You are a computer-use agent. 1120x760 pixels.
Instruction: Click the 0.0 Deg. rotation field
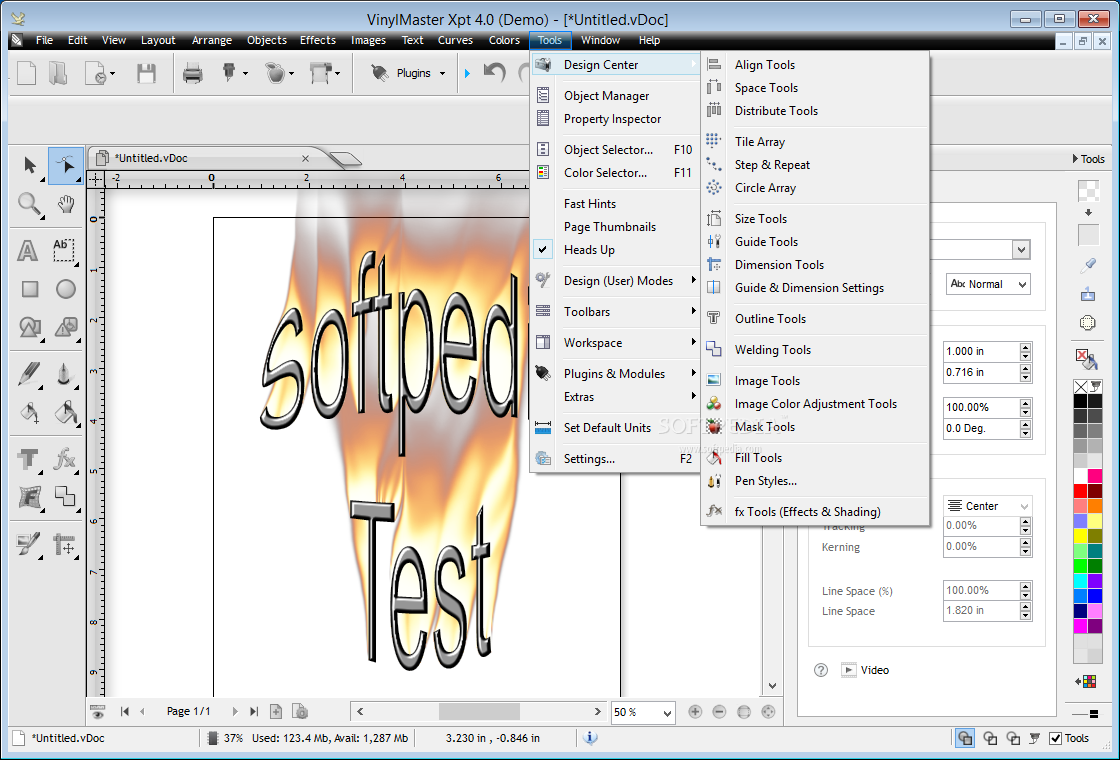pos(981,428)
